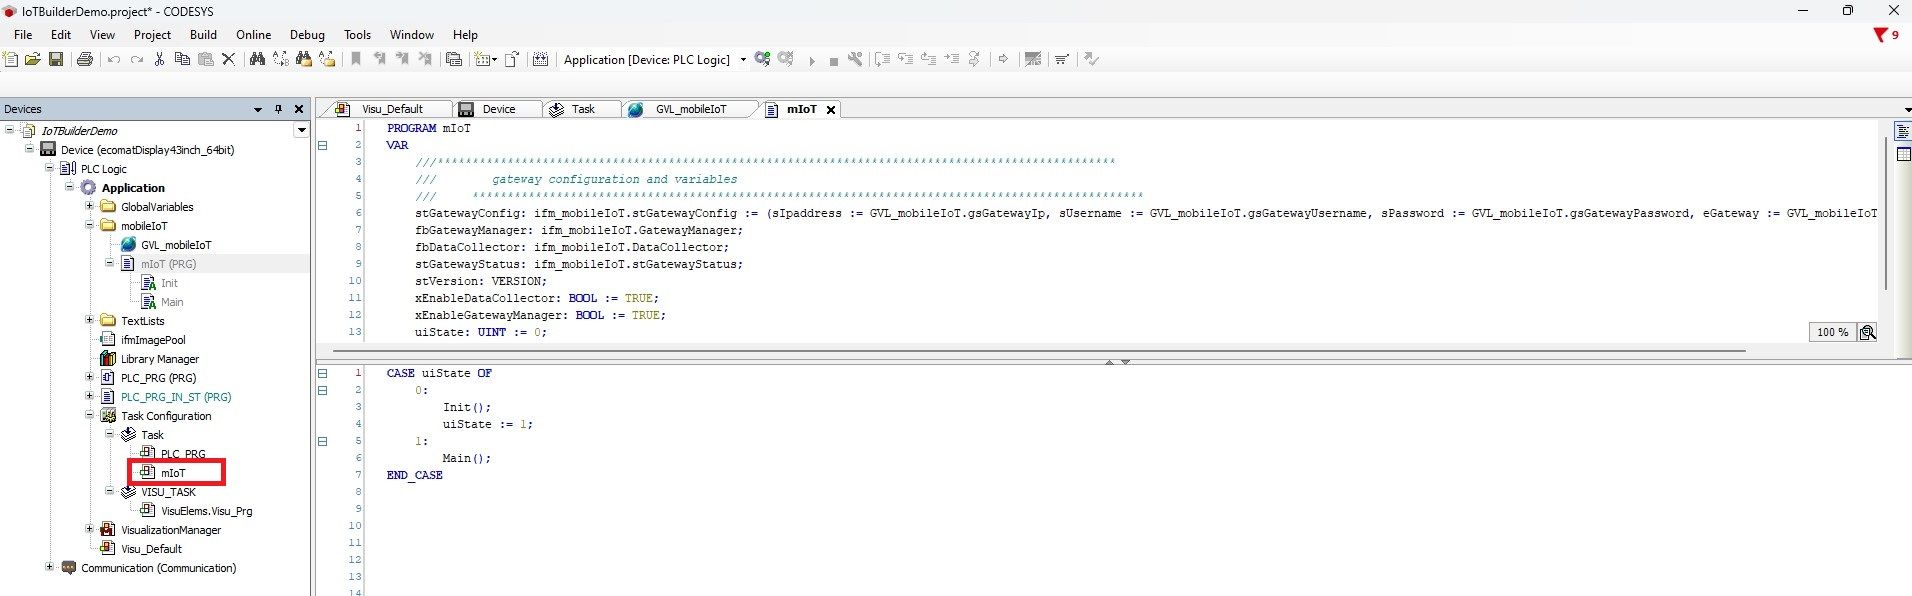Collapse the mobileIoT folder
This screenshot has height=596, width=1912.
[x=90, y=225]
